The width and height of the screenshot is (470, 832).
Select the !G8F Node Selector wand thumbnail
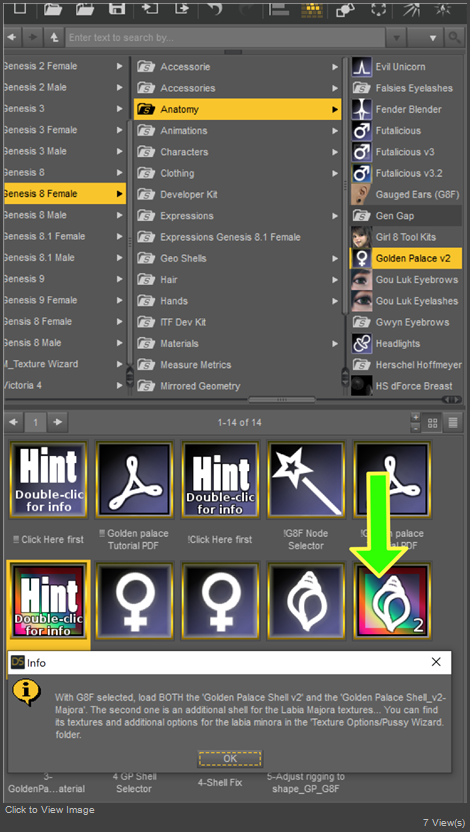(306, 480)
